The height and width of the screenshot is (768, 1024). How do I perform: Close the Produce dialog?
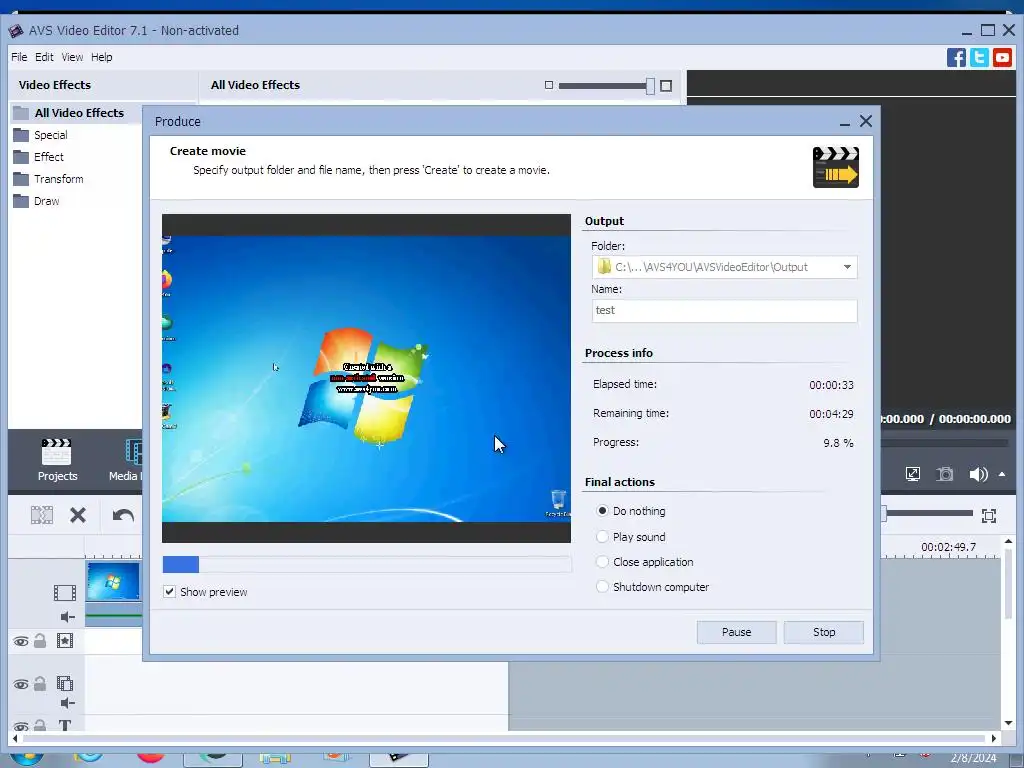[x=866, y=121]
